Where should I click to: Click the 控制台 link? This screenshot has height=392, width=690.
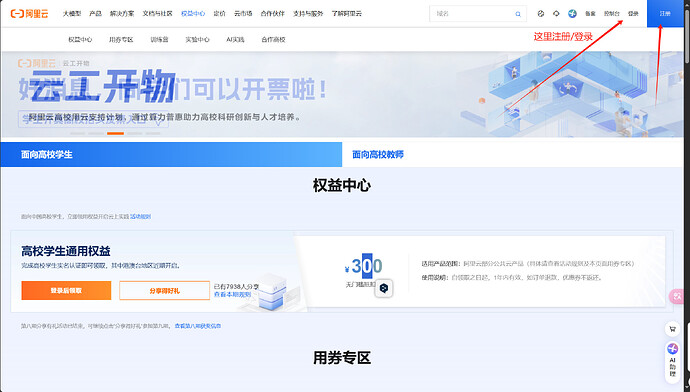click(x=612, y=14)
